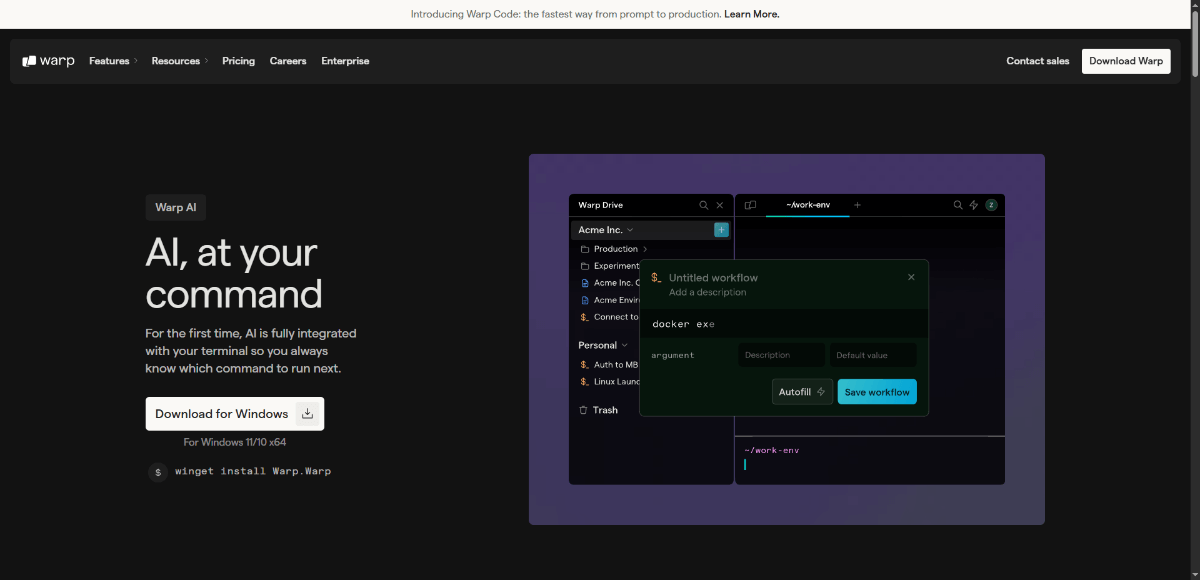Click the ~/work-env prompt text in terminal
The image size is (1200, 580).
coord(771,450)
